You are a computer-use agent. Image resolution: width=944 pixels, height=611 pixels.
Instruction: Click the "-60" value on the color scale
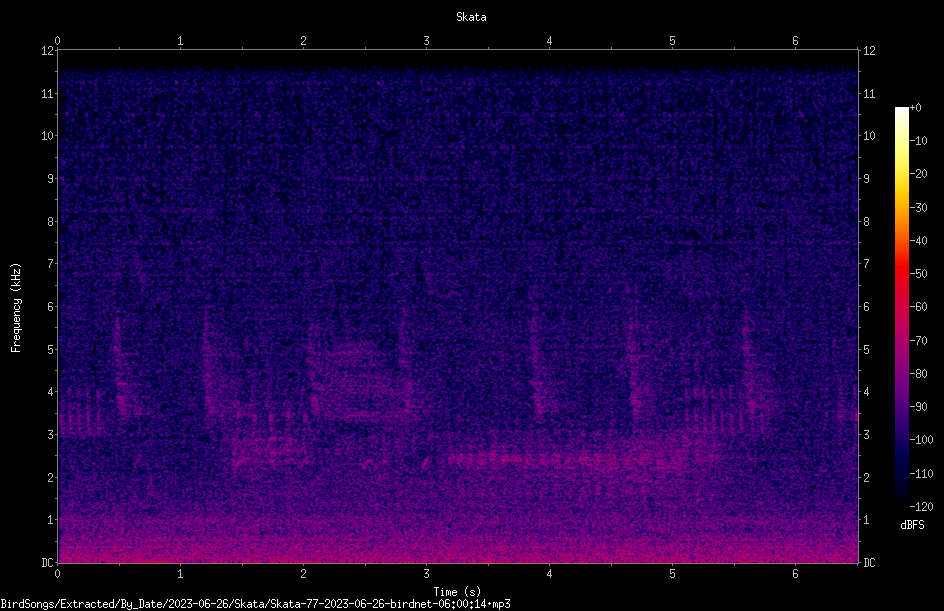(919, 307)
